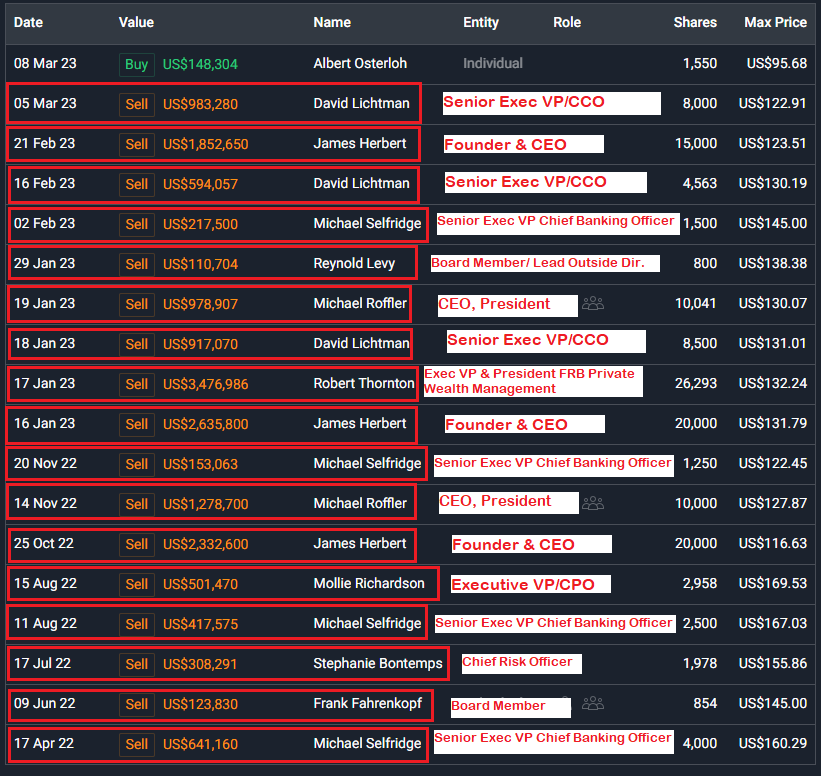This screenshot has height=776, width=821.
Task: Click the value US$2,635,800
Action: pyautogui.click(x=206, y=424)
